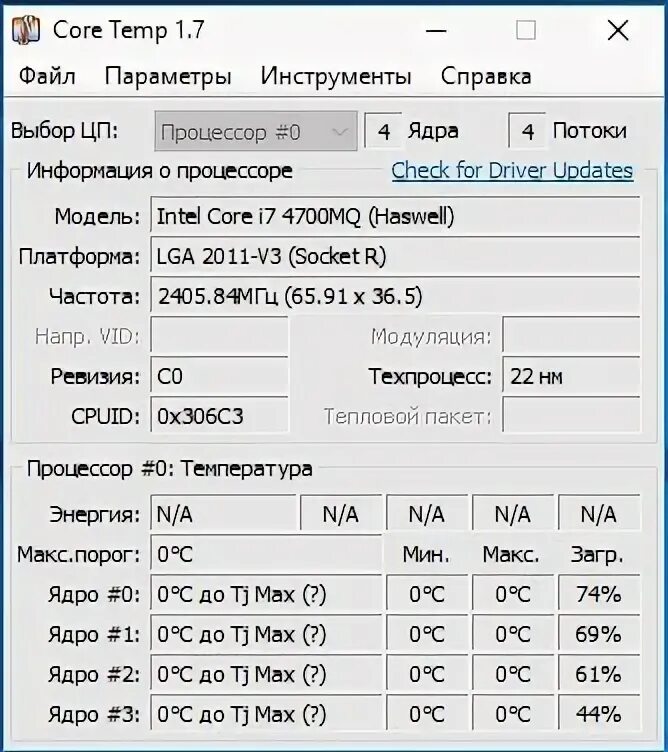Image resolution: width=668 pixels, height=752 pixels.
Task: Click the Check for Driver Updates link
Action: [512, 170]
